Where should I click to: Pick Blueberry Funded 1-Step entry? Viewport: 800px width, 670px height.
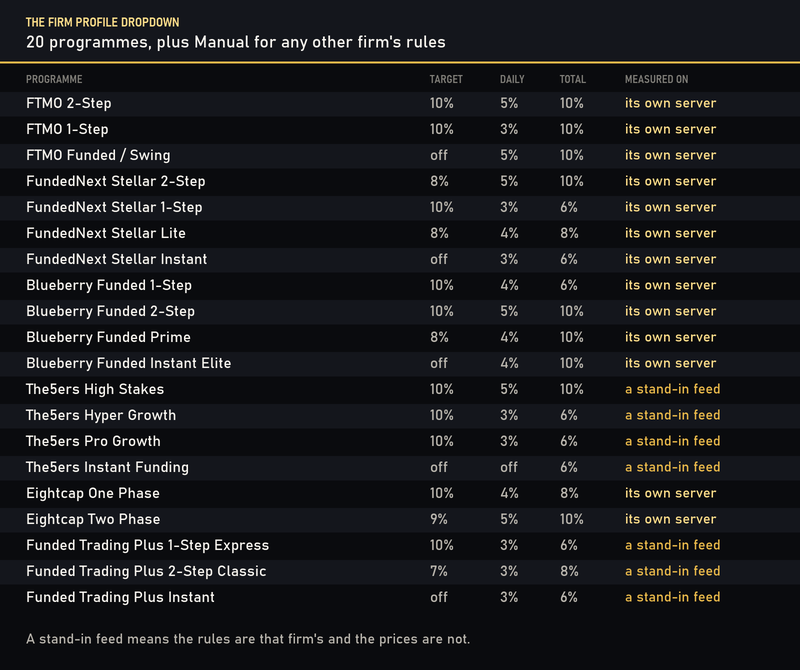coord(400,286)
